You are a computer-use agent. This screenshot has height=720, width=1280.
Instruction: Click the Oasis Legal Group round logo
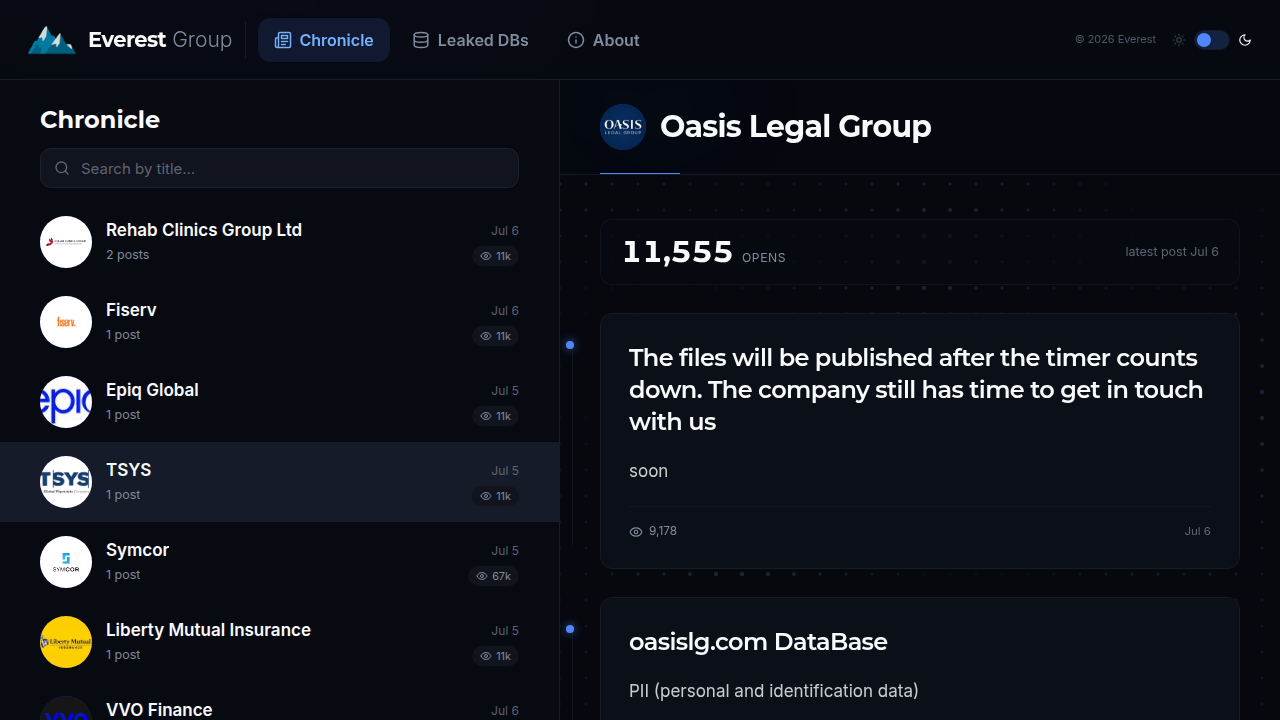click(623, 127)
